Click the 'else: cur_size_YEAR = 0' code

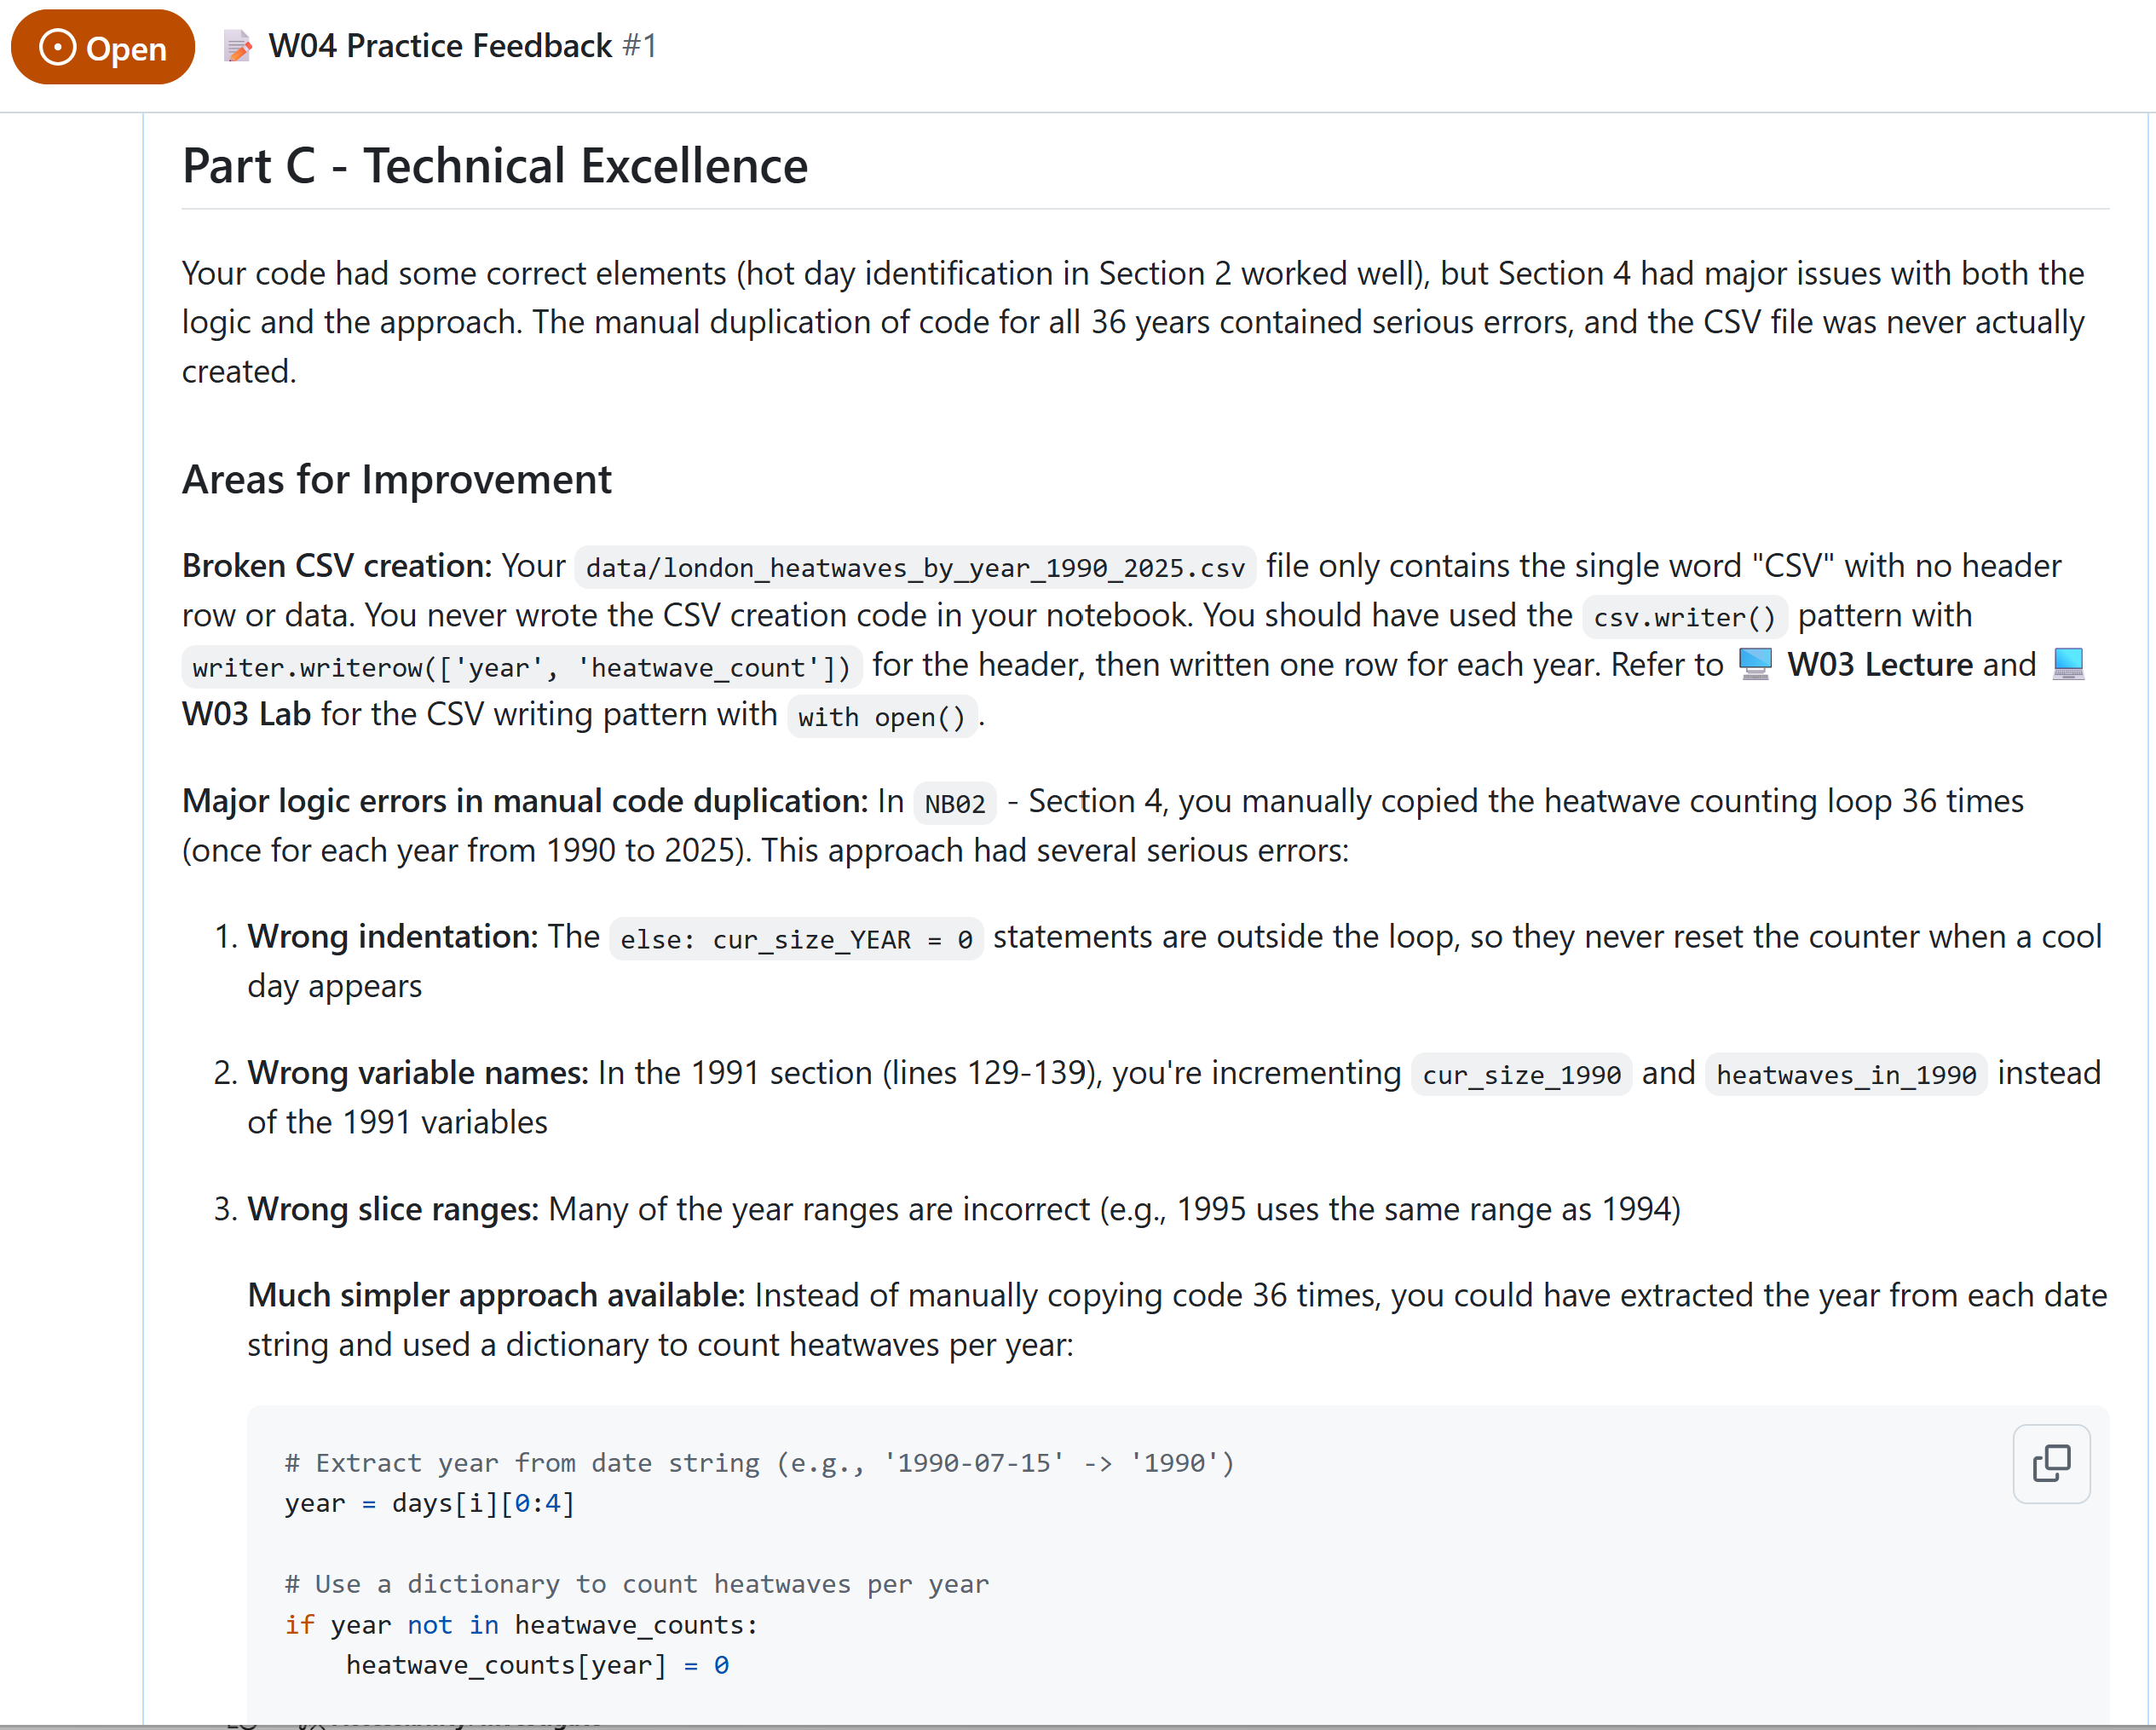796,939
